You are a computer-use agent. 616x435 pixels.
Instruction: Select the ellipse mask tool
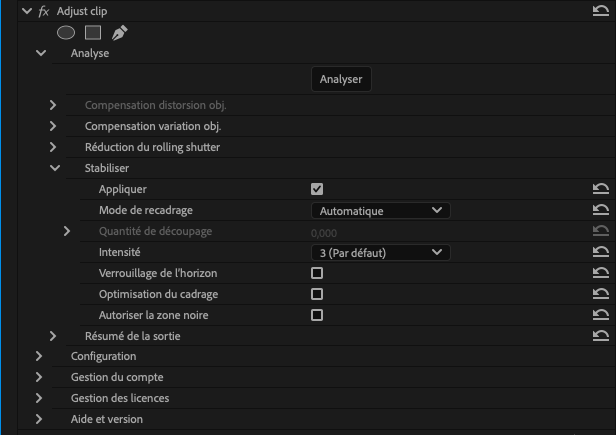point(66,32)
